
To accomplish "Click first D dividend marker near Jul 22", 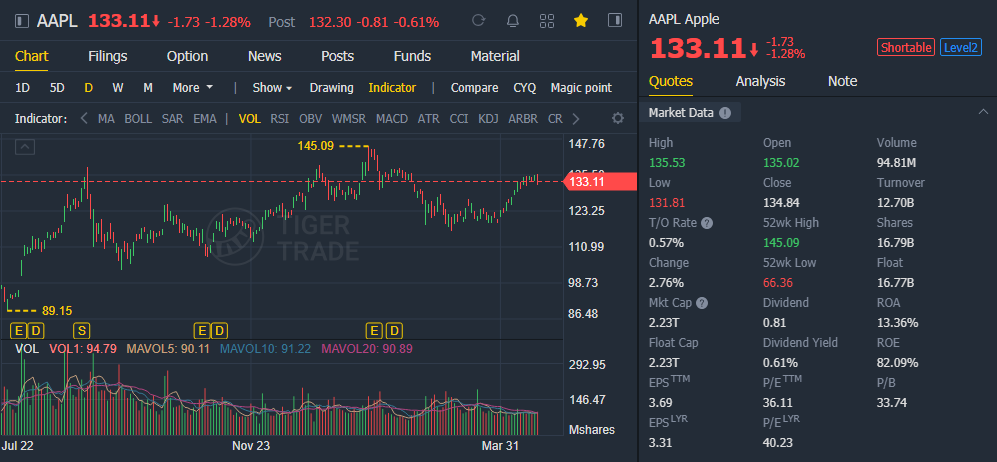I will 36,330.
